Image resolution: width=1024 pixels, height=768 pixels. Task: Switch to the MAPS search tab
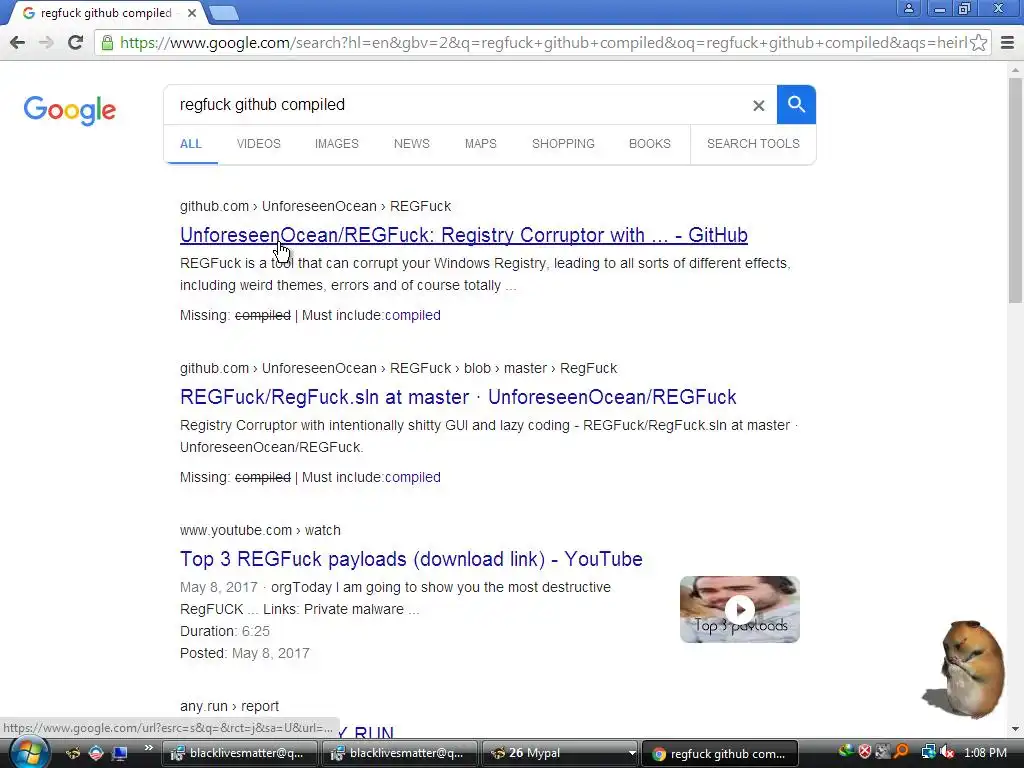[481, 144]
